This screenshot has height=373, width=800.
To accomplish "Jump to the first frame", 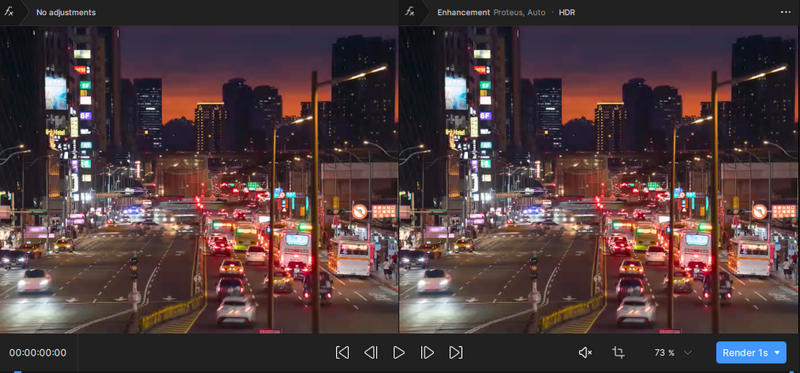I will [x=342, y=353].
